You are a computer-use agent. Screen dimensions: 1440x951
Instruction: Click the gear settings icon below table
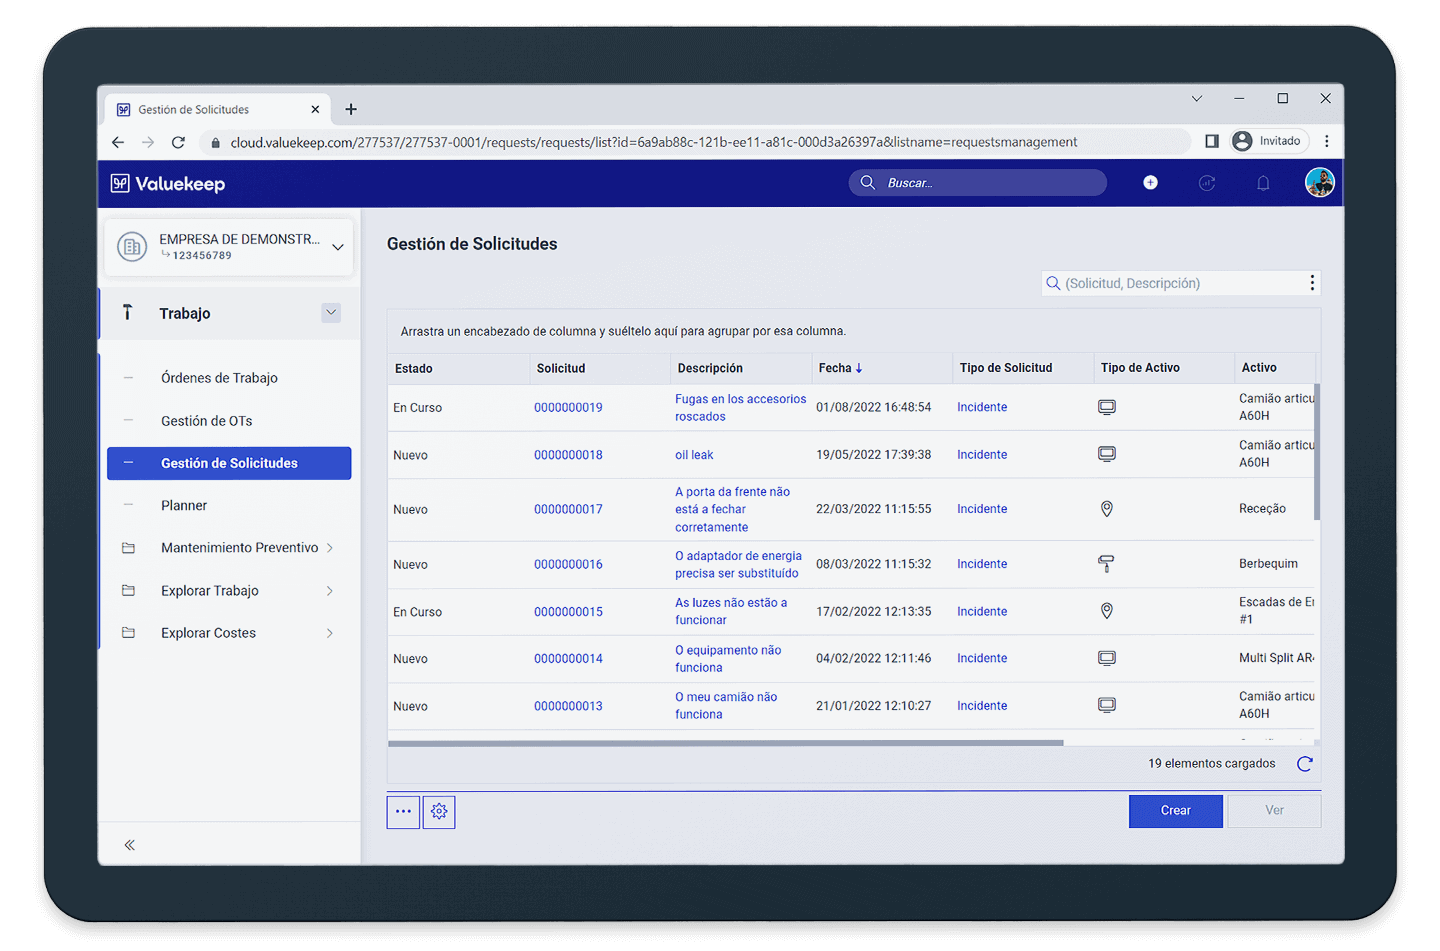[x=439, y=812]
